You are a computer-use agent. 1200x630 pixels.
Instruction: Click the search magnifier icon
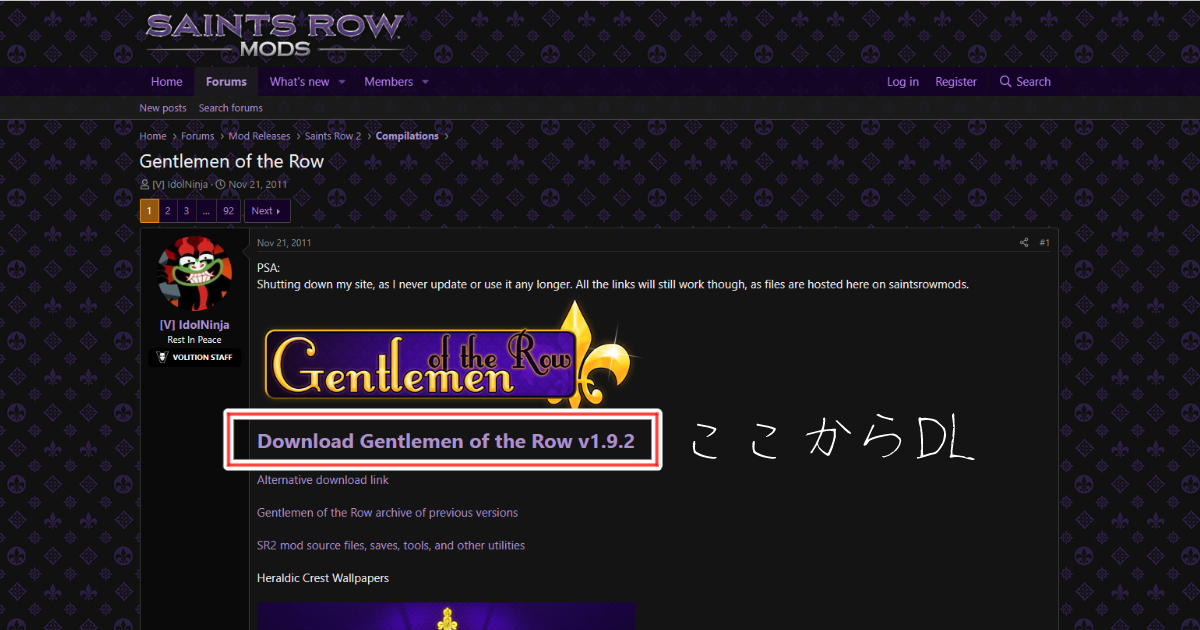[x=1006, y=82]
